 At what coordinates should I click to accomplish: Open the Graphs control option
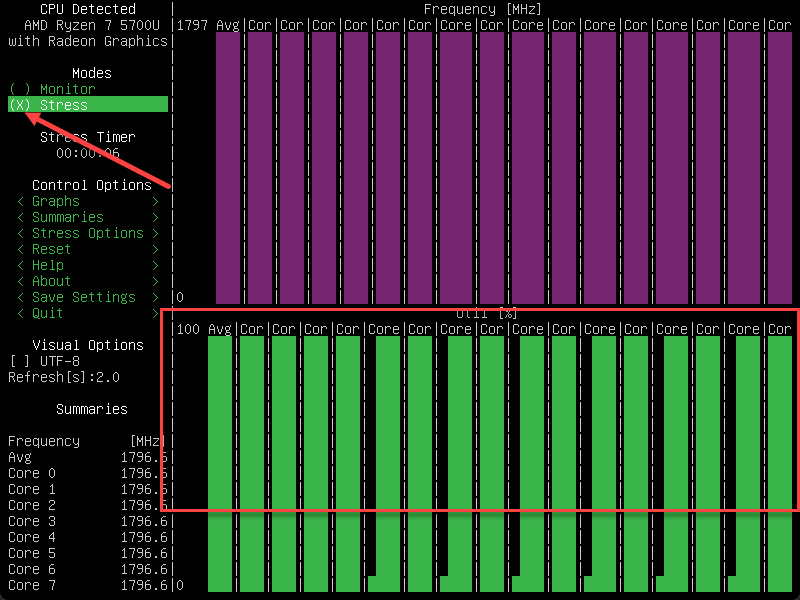[x=88, y=201]
